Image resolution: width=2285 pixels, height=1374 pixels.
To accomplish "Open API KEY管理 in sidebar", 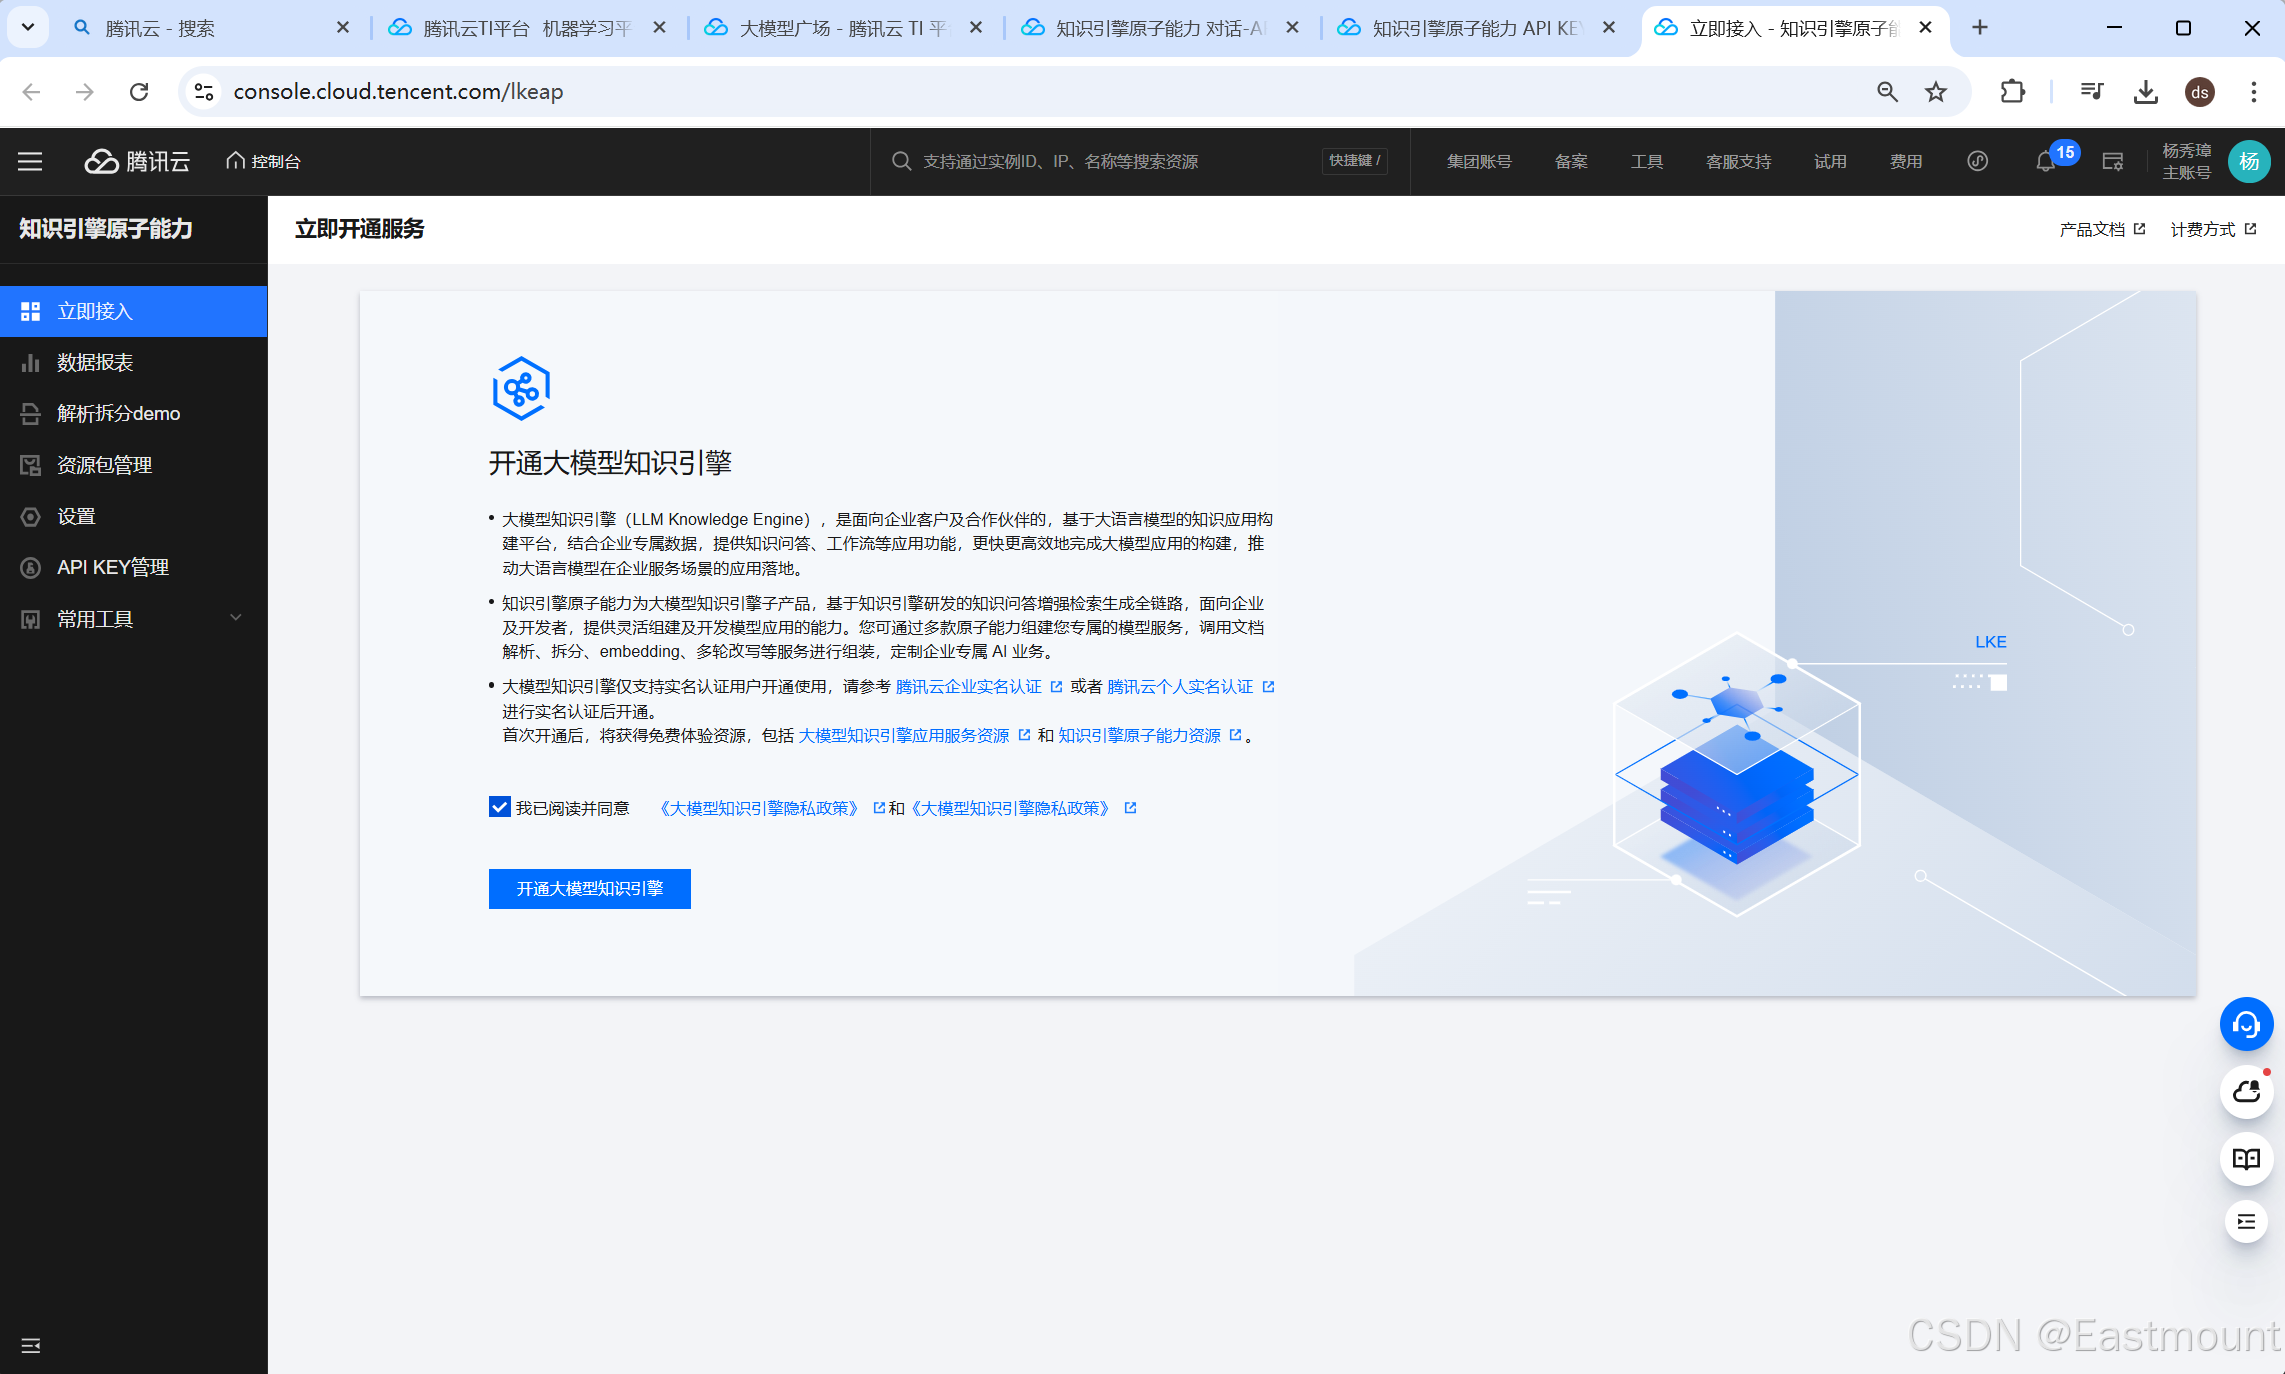I will [112, 567].
